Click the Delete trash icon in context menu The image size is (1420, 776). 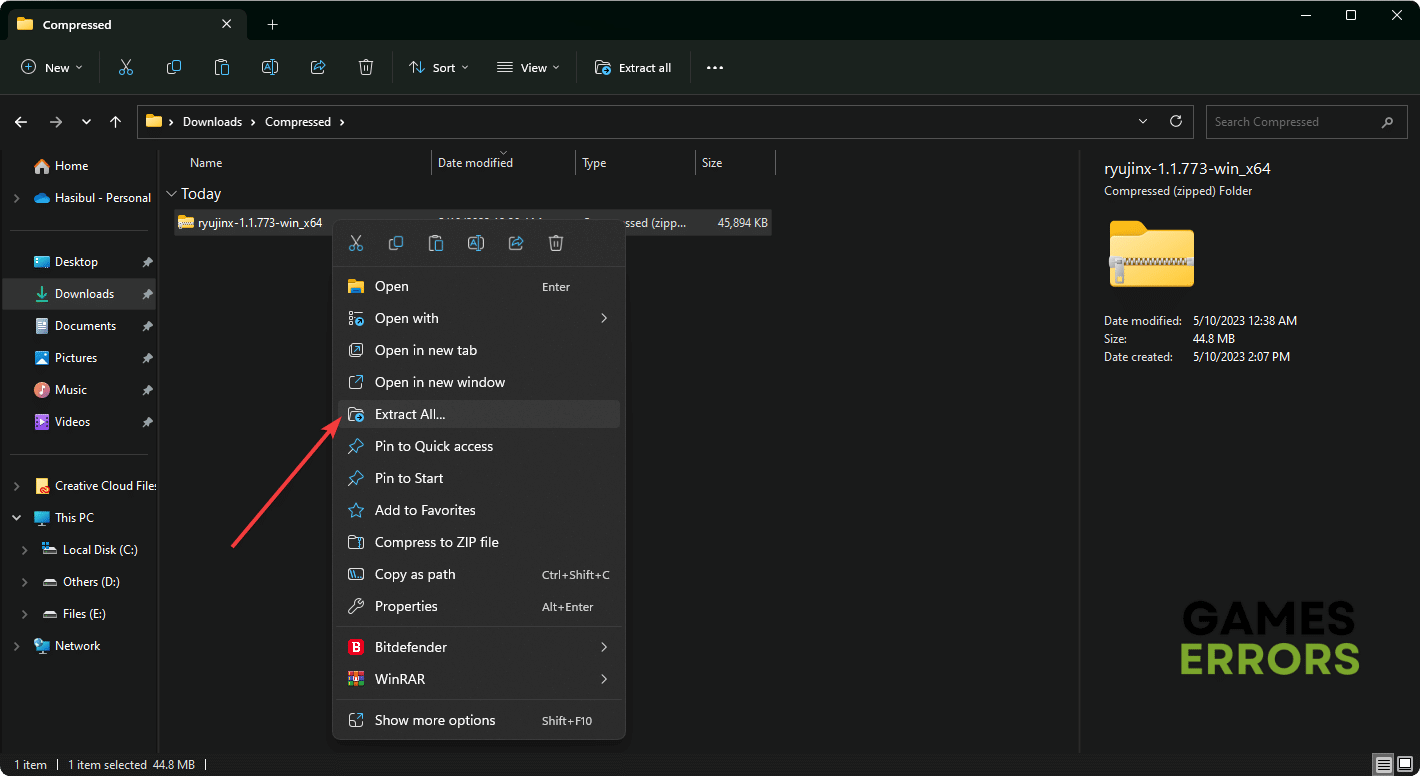point(556,243)
